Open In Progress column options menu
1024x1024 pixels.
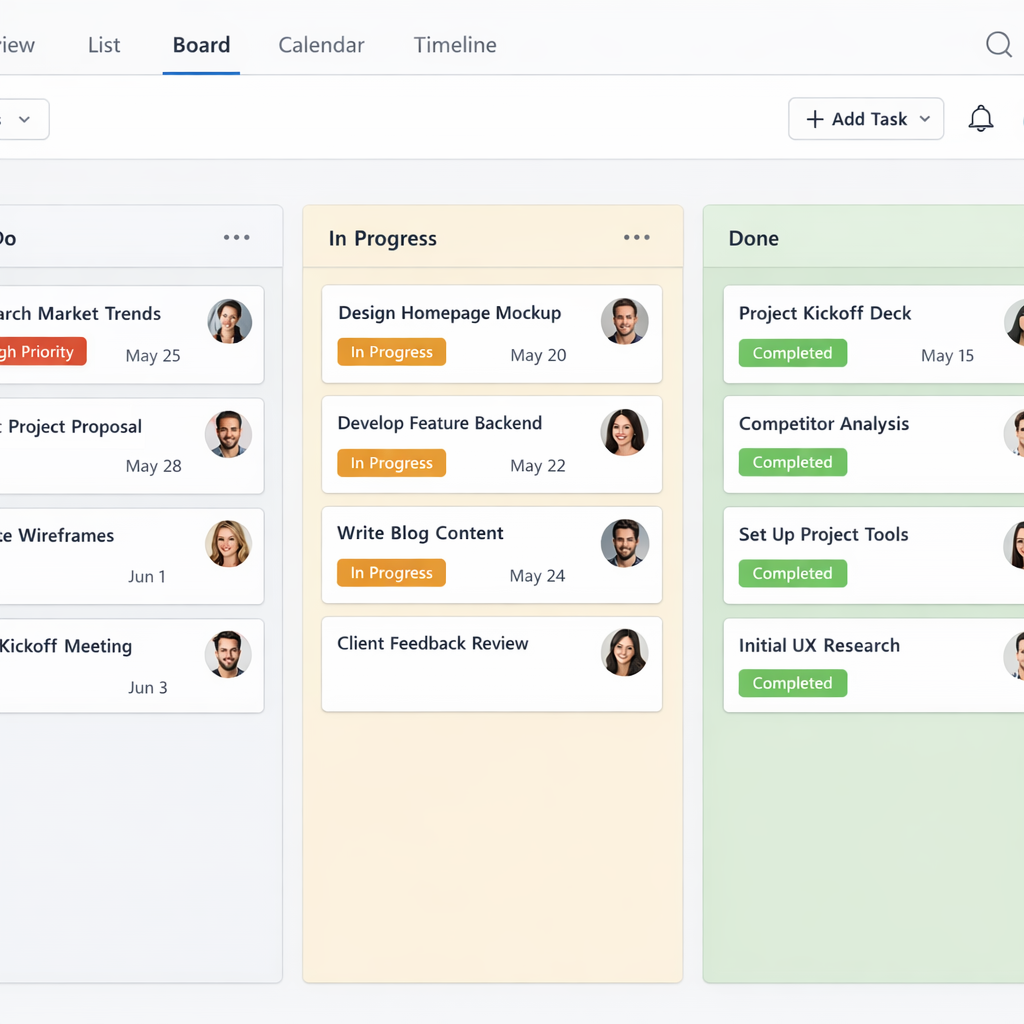637,238
